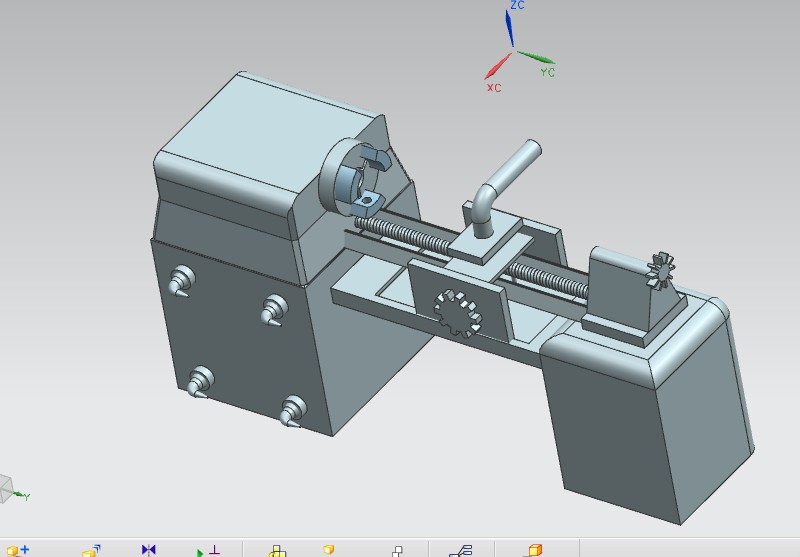Select the green YC axis of the coordinate triad
Viewport: 800px width, 557px height.
pos(536,57)
